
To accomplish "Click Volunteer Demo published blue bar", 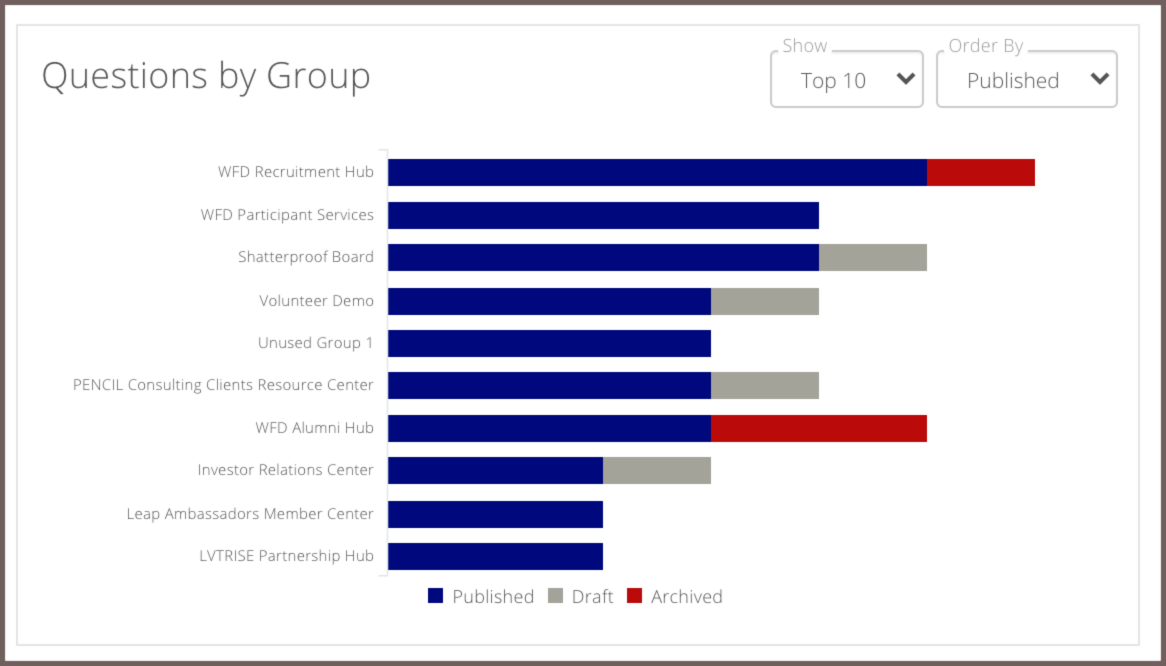I will pos(550,301).
